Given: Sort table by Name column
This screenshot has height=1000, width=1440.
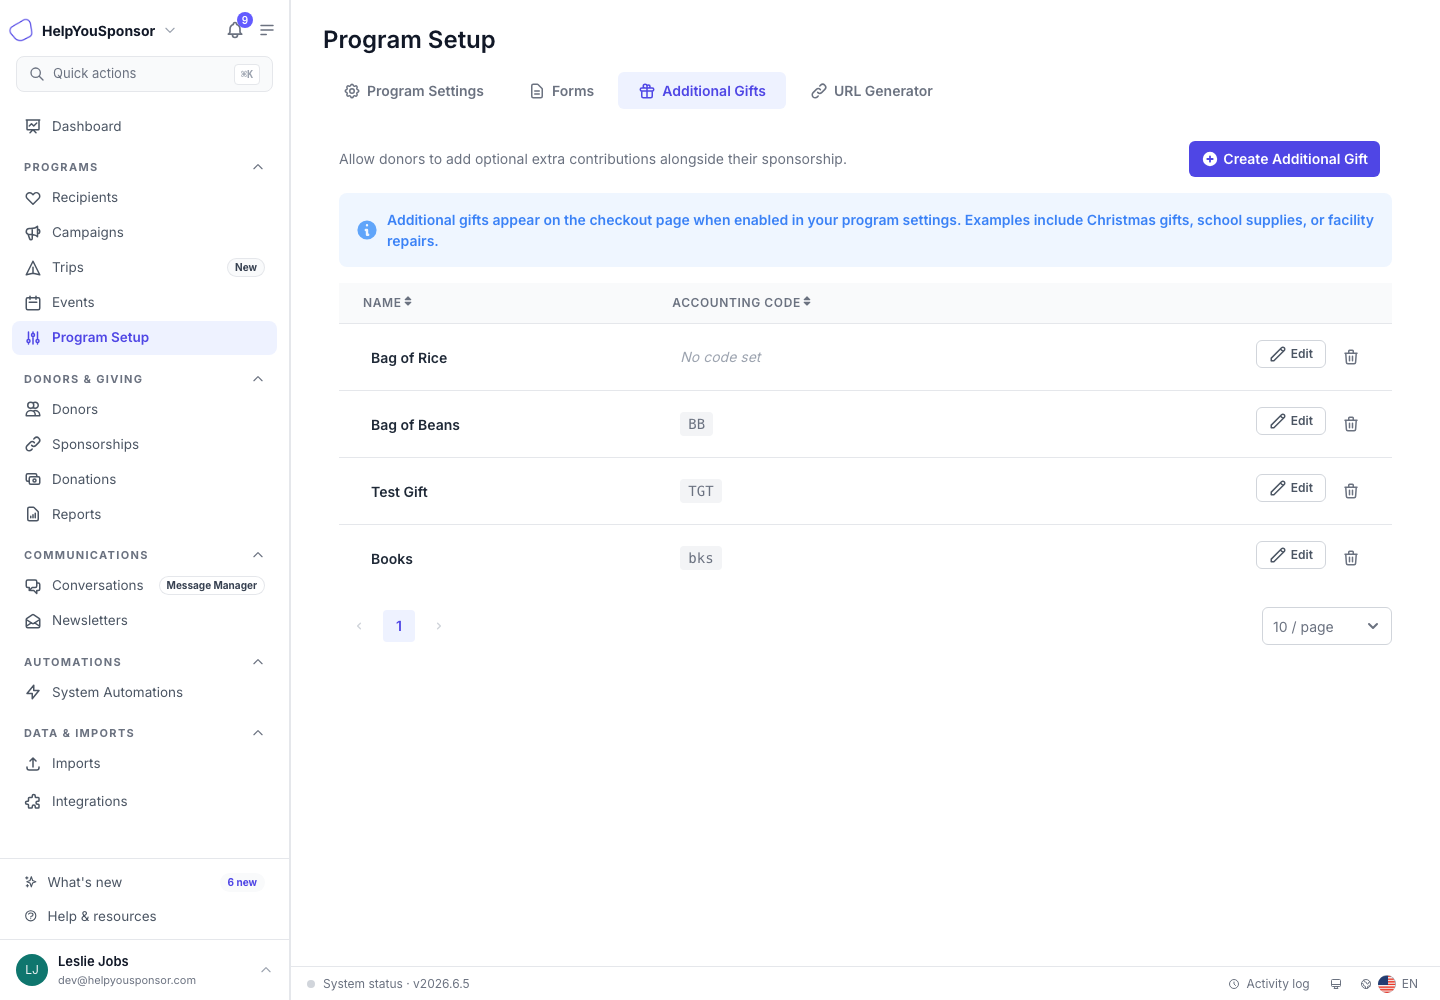Looking at the screenshot, I should [x=387, y=302].
